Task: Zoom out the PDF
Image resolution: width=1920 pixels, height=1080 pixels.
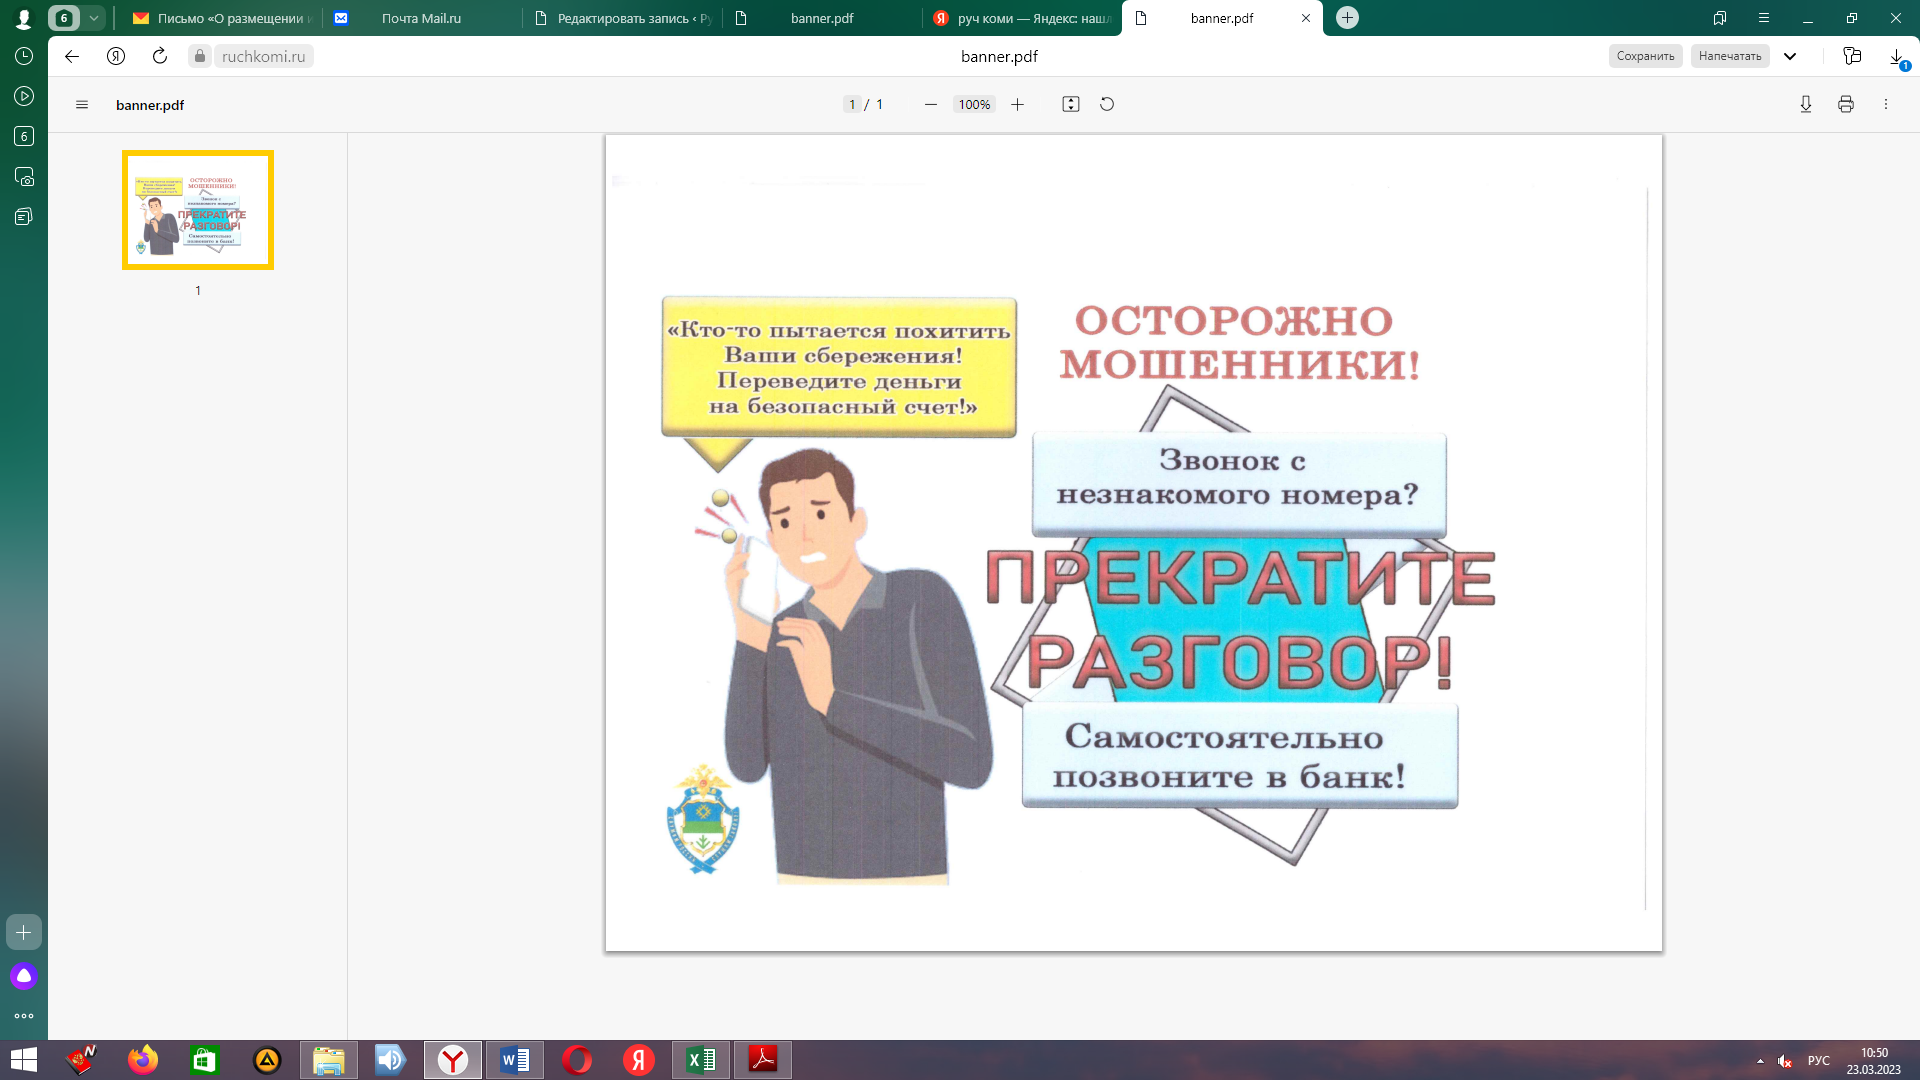Action: tap(931, 104)
